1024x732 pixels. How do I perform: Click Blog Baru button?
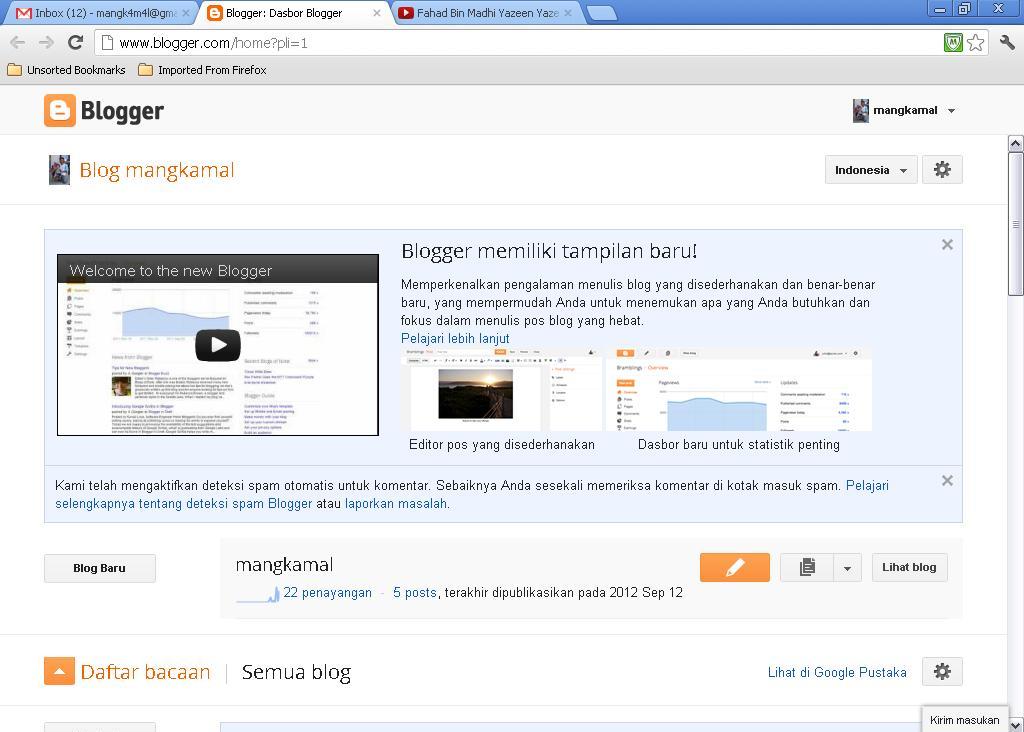click(99, 568)
